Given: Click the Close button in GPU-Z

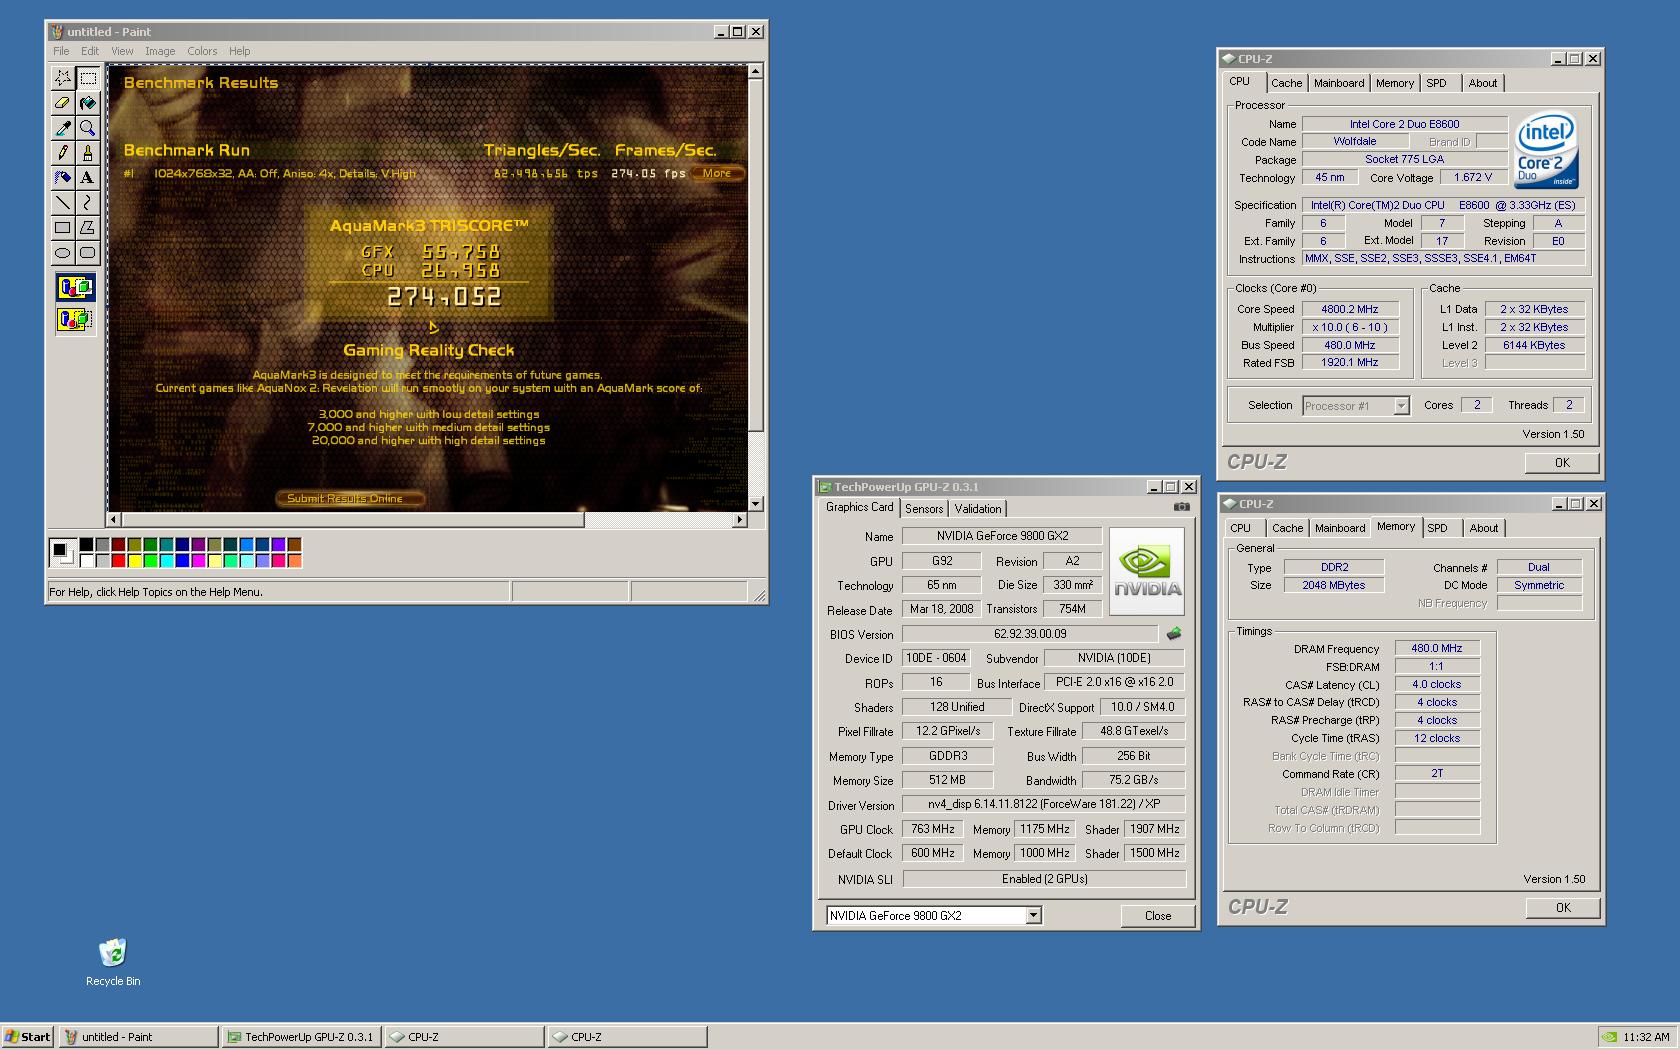Looking at the screenshot, I should 1157,915.
